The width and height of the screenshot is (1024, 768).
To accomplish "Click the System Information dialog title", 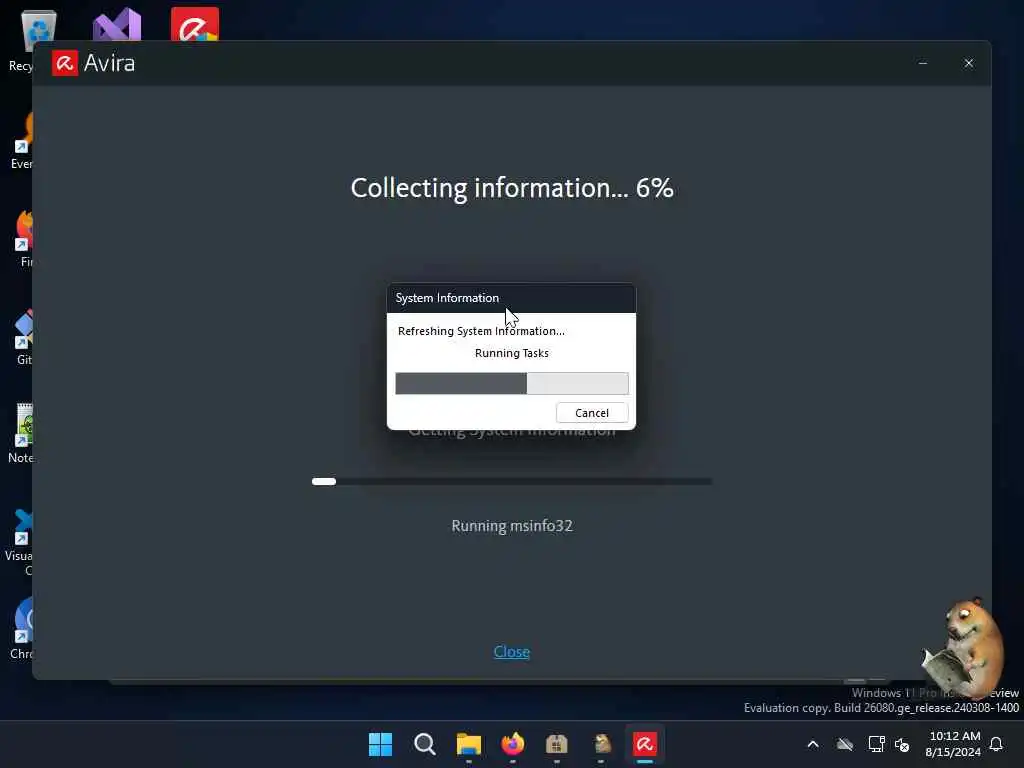I will 447,298.
